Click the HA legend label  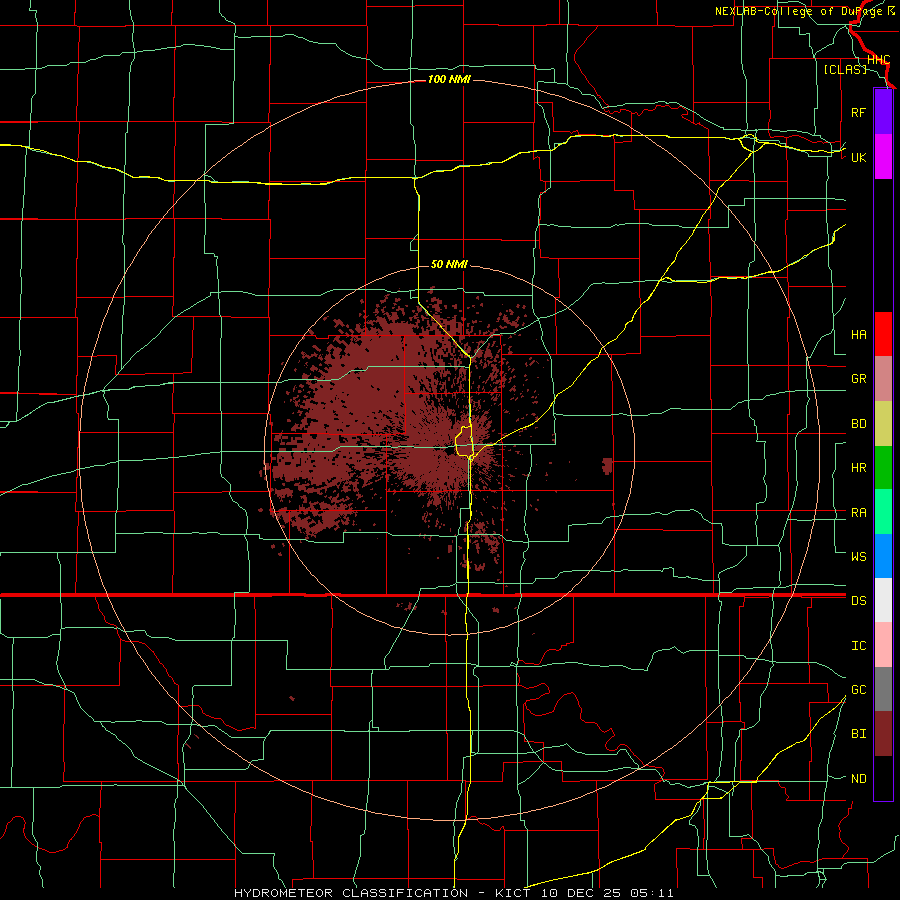click(x=858, y=335)
